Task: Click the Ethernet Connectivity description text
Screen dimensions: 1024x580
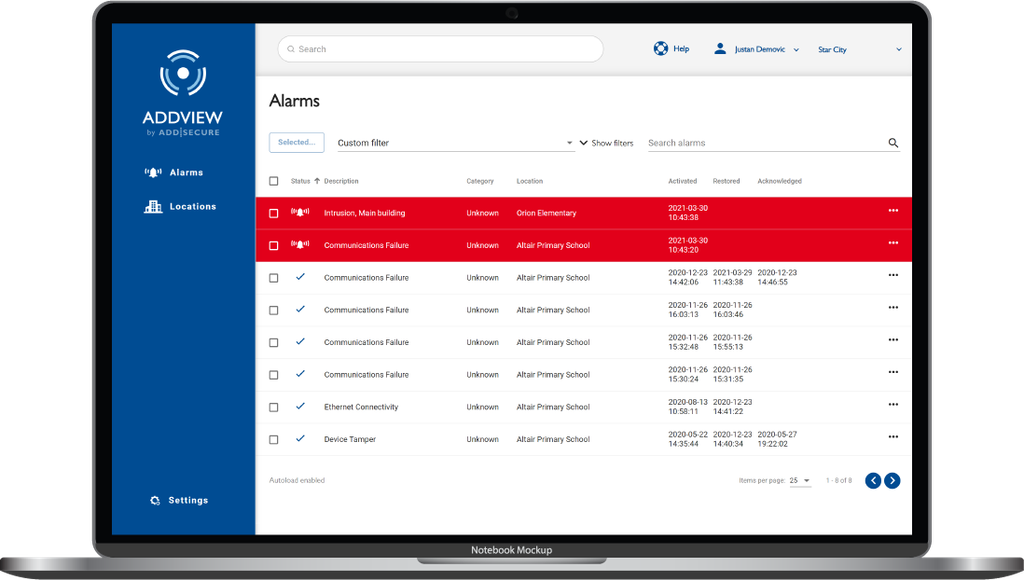Action: 361,407
